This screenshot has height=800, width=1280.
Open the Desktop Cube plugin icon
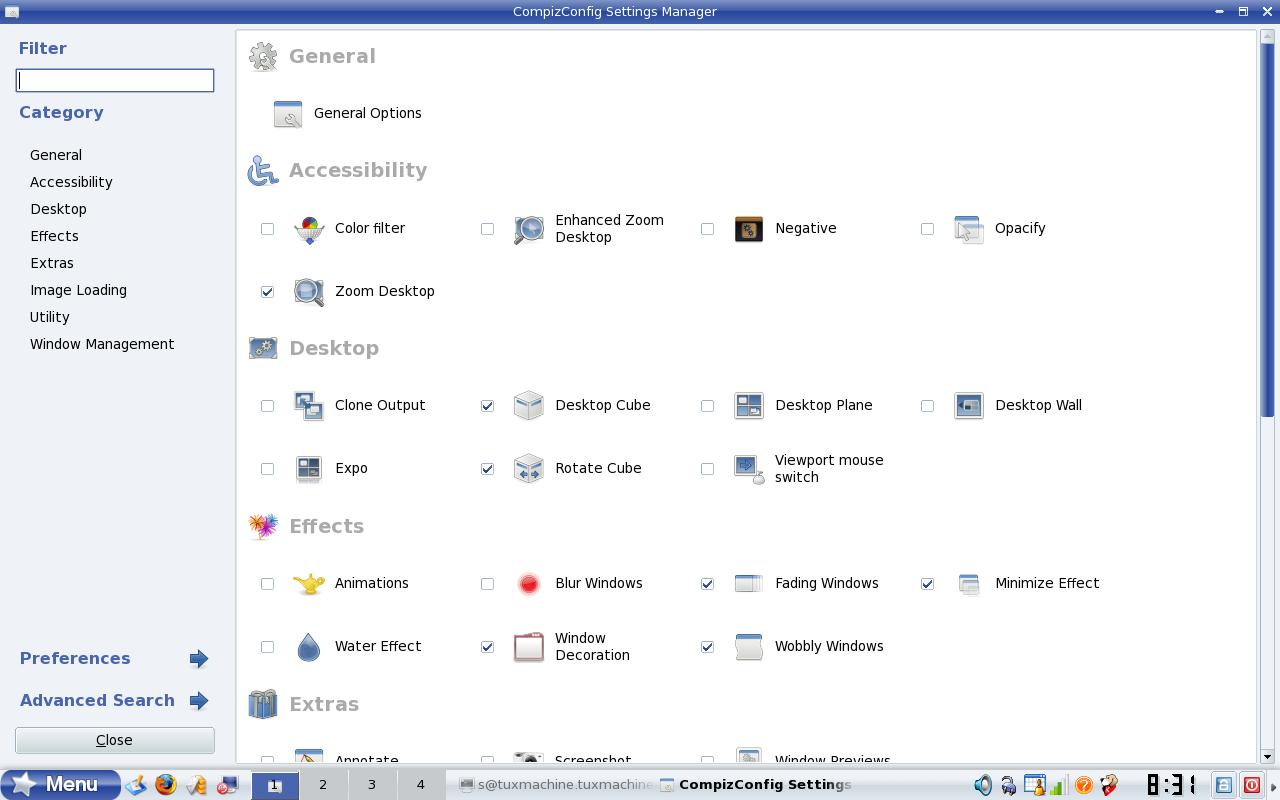coord(529,406)
